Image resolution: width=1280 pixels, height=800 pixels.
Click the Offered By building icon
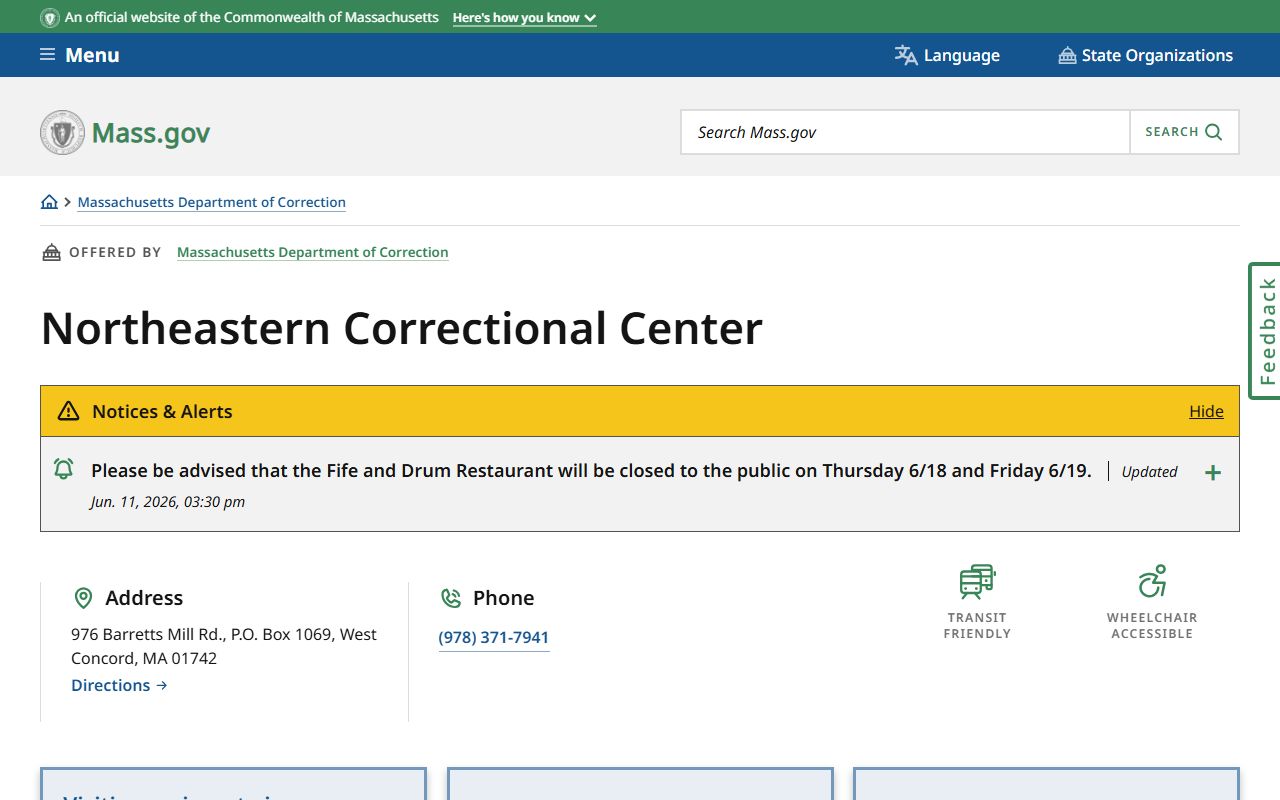[51, 252]
